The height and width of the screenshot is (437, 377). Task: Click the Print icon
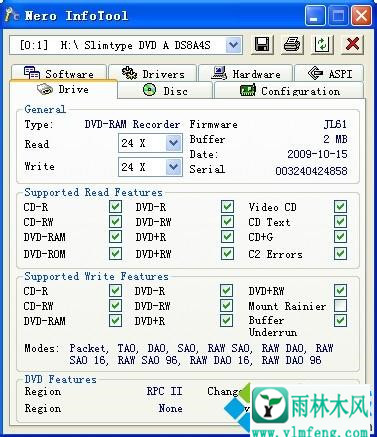pos(292,44)
